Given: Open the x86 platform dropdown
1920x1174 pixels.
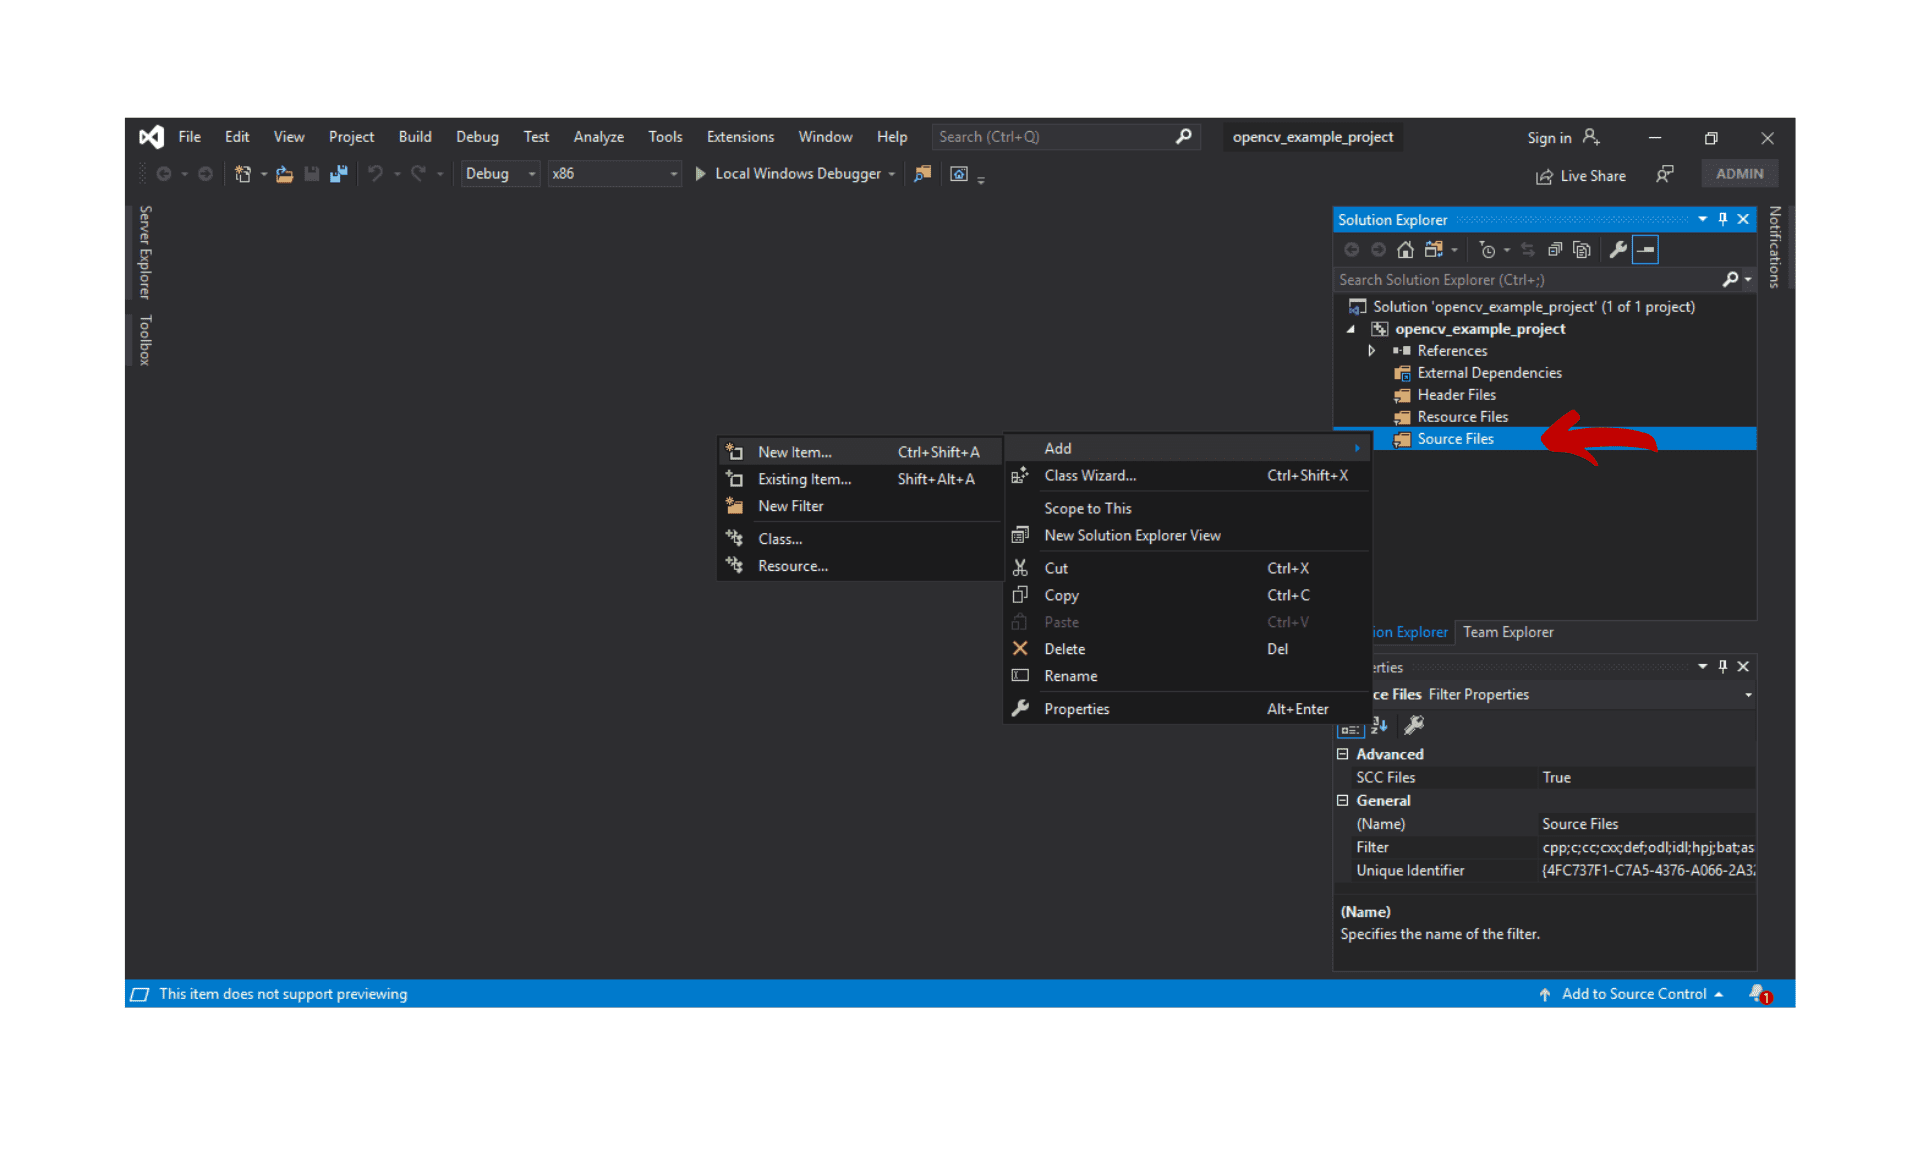Looking at the screenshot, I should [615, 174].
